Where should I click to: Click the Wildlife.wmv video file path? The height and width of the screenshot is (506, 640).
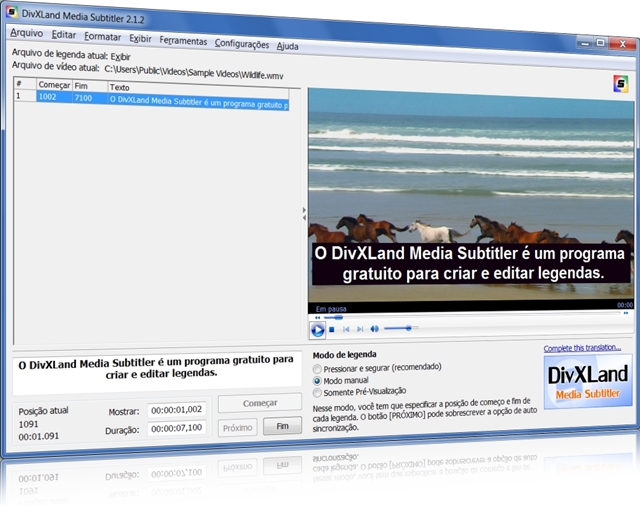pos(193,72)
